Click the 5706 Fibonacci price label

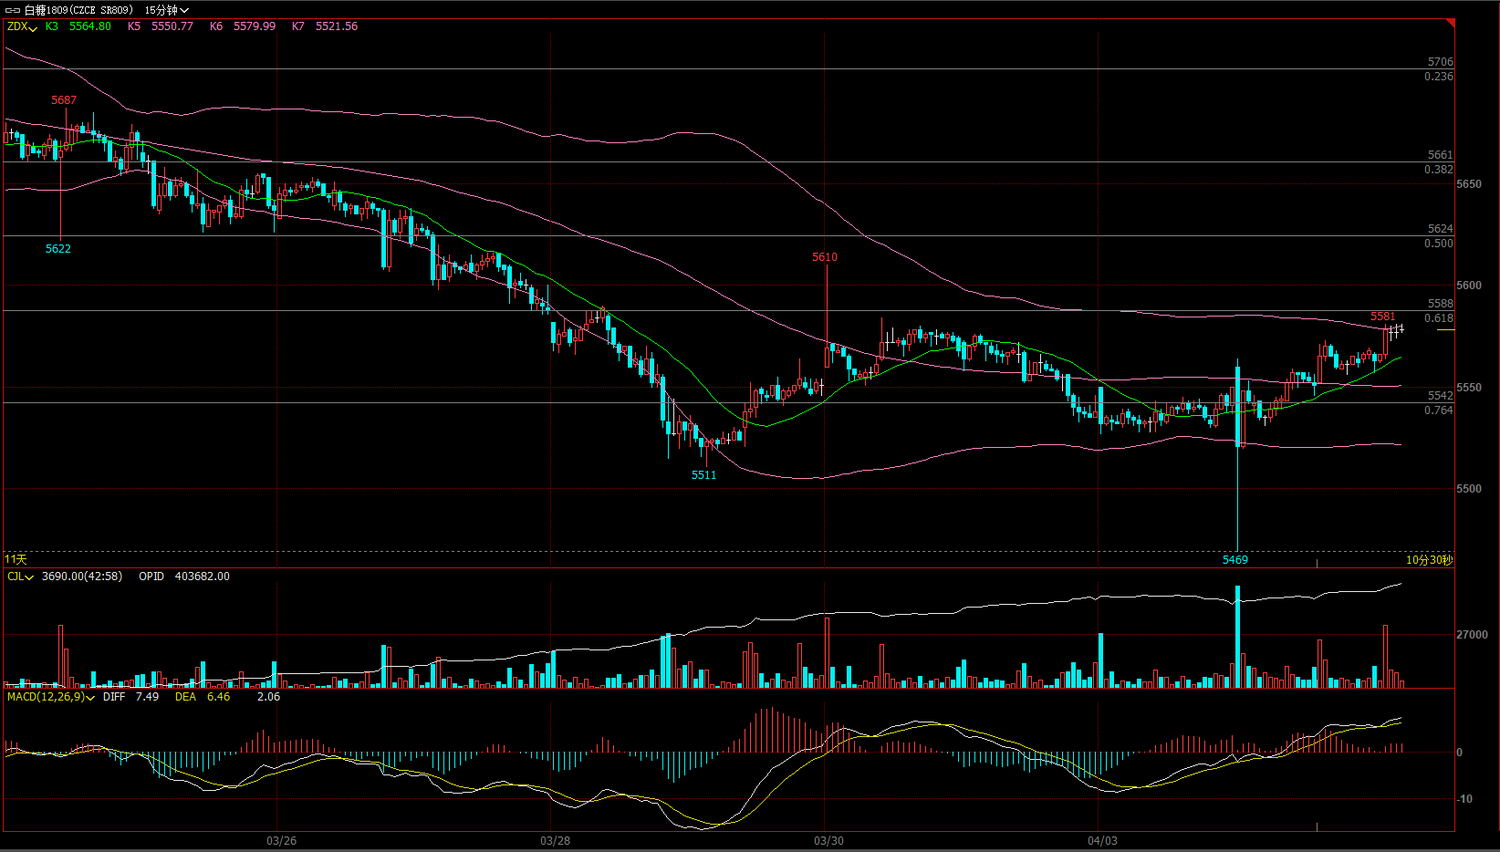[x=1440, y=62]
